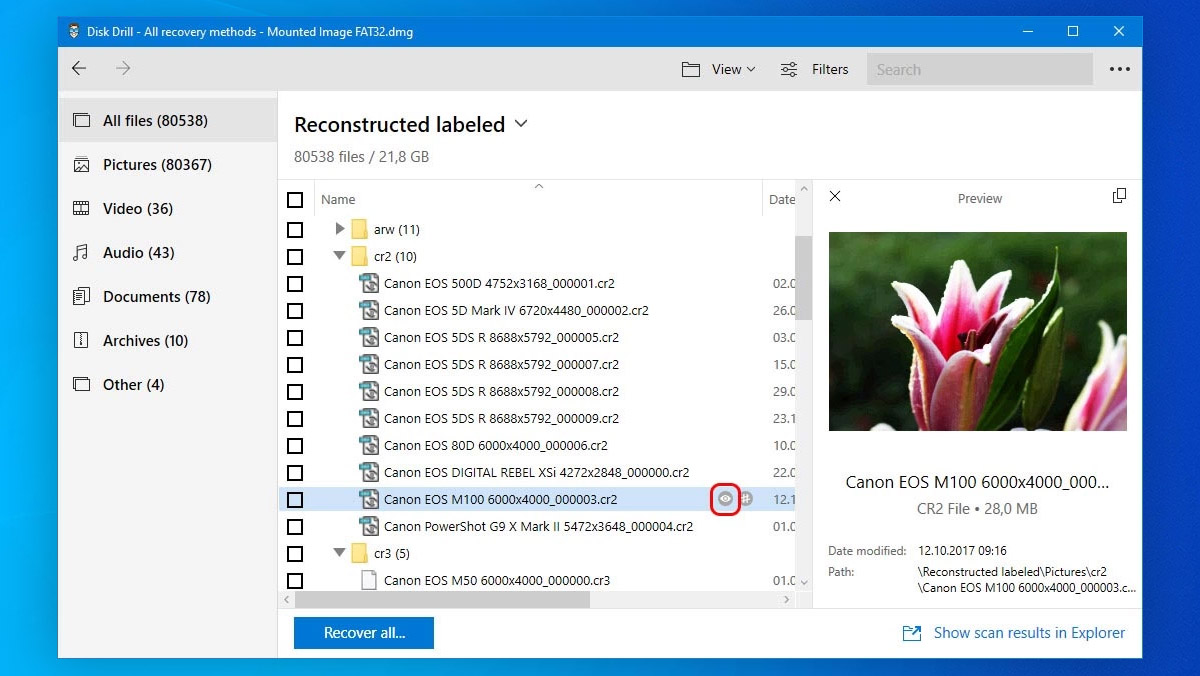Click the cr2 folder icon
This screenshot has width=1200, height=676.
click(360, 257)
